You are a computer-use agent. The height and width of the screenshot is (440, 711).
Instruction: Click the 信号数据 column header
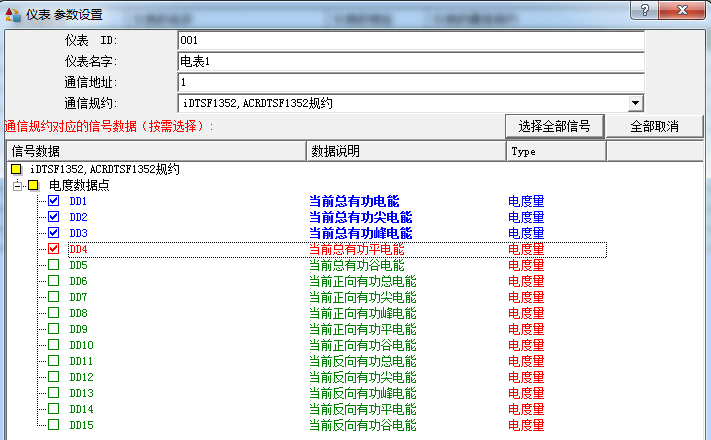coord(156,151)
